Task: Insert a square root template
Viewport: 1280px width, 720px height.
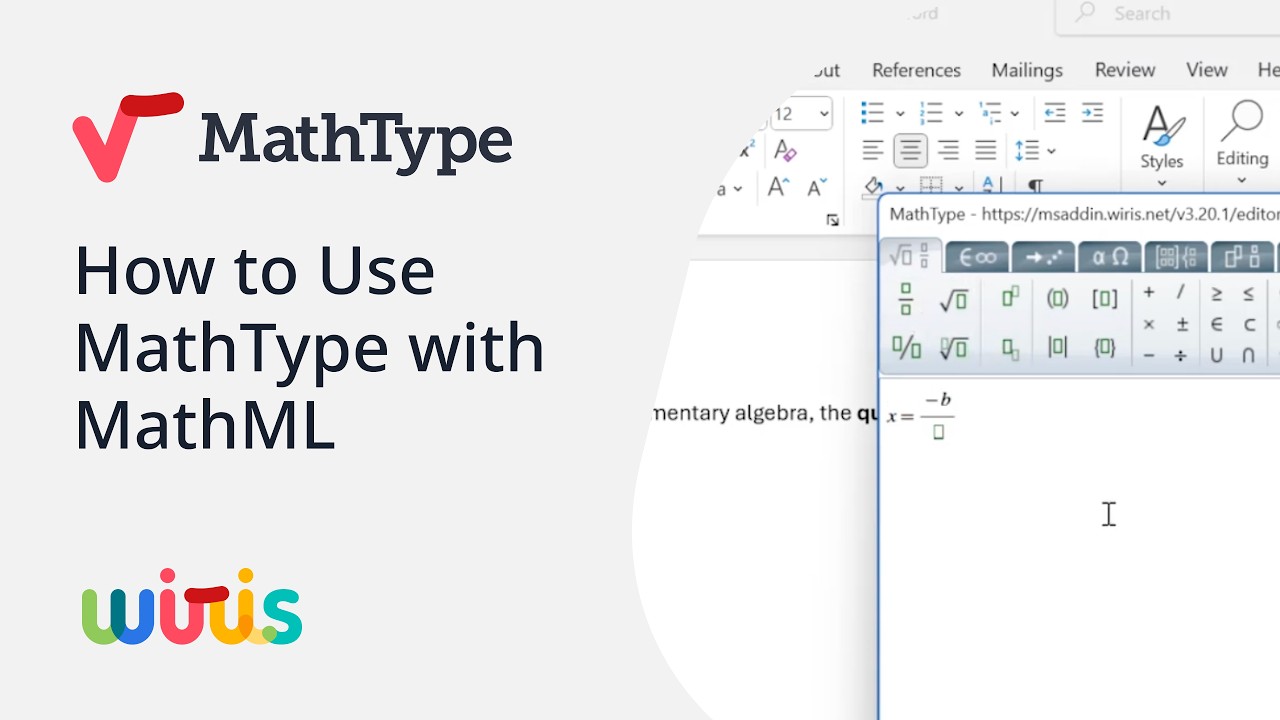Action: click(953, 299)
